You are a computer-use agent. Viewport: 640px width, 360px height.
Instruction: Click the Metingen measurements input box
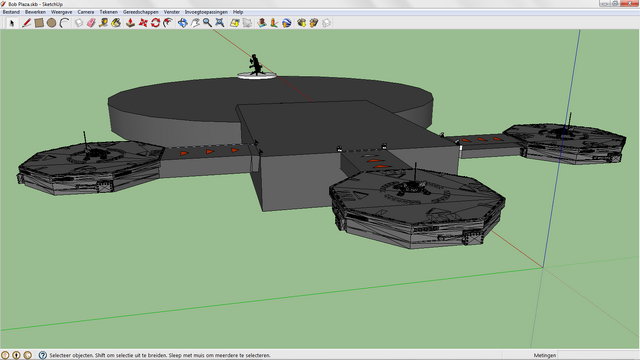coord(598,355)
